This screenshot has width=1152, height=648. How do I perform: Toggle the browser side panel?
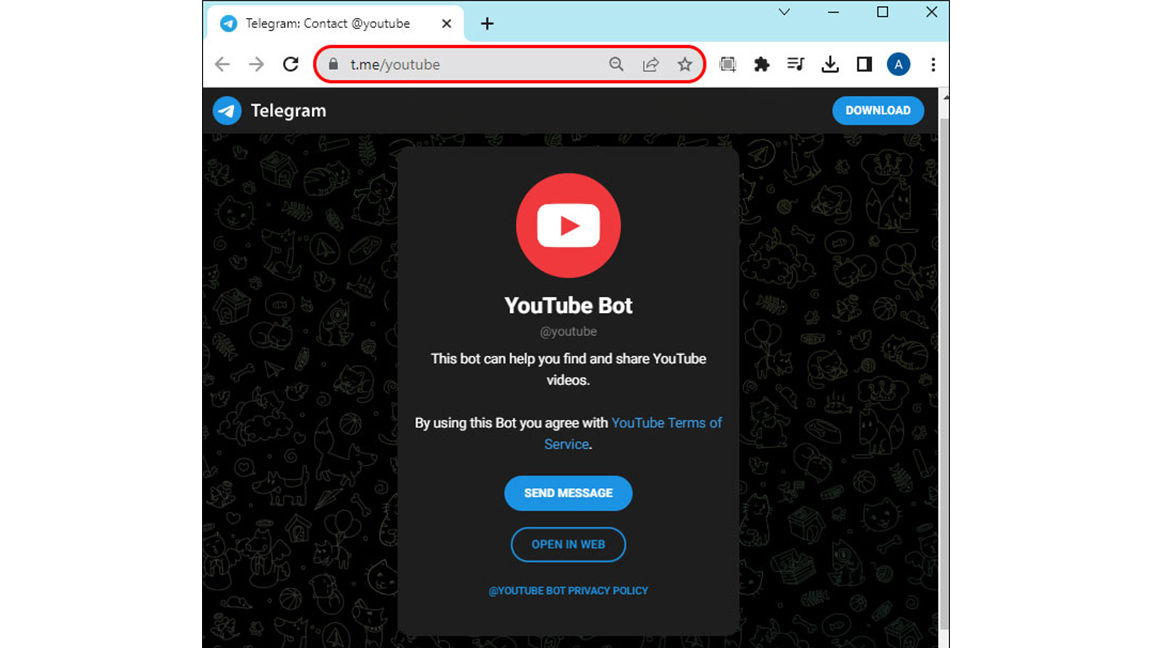[x=864, y=65]
